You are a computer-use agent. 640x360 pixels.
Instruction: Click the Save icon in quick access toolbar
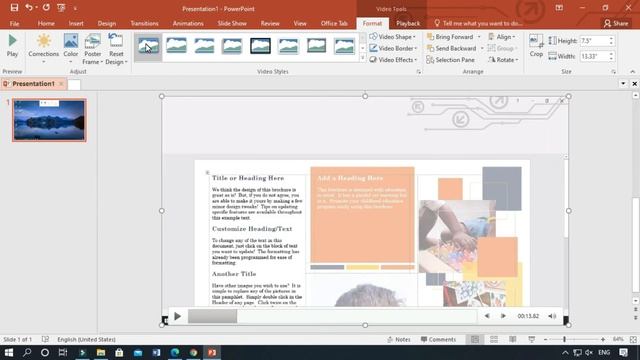[x=14, y=7]
